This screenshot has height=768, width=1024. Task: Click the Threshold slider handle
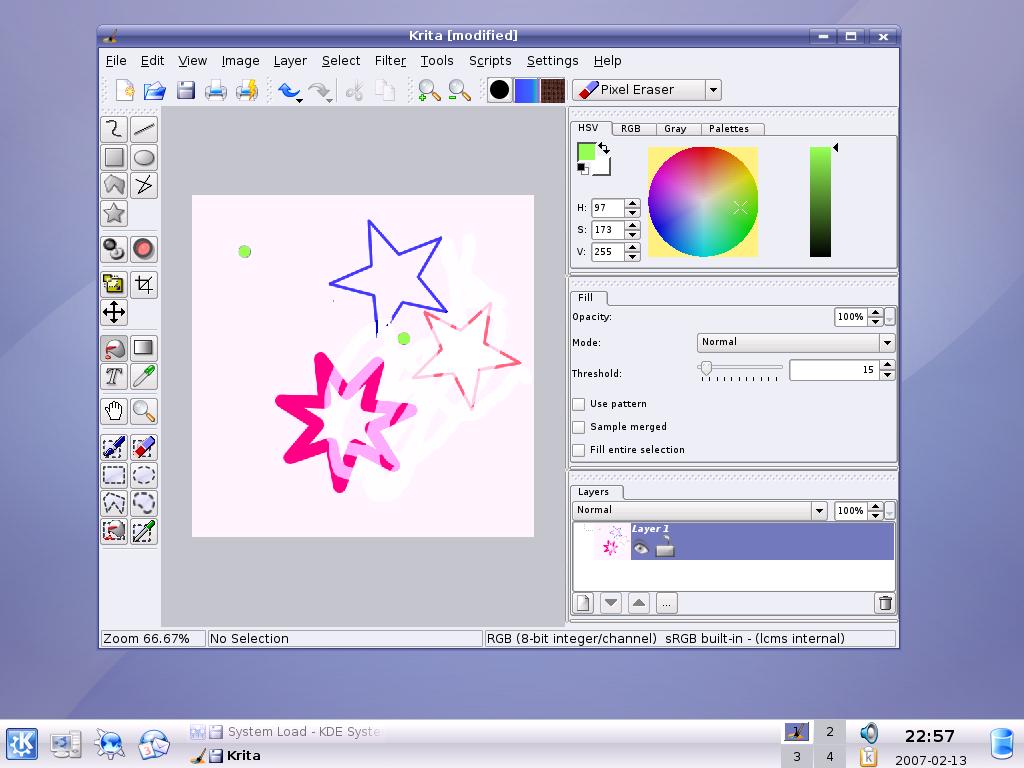pos(706,368)
